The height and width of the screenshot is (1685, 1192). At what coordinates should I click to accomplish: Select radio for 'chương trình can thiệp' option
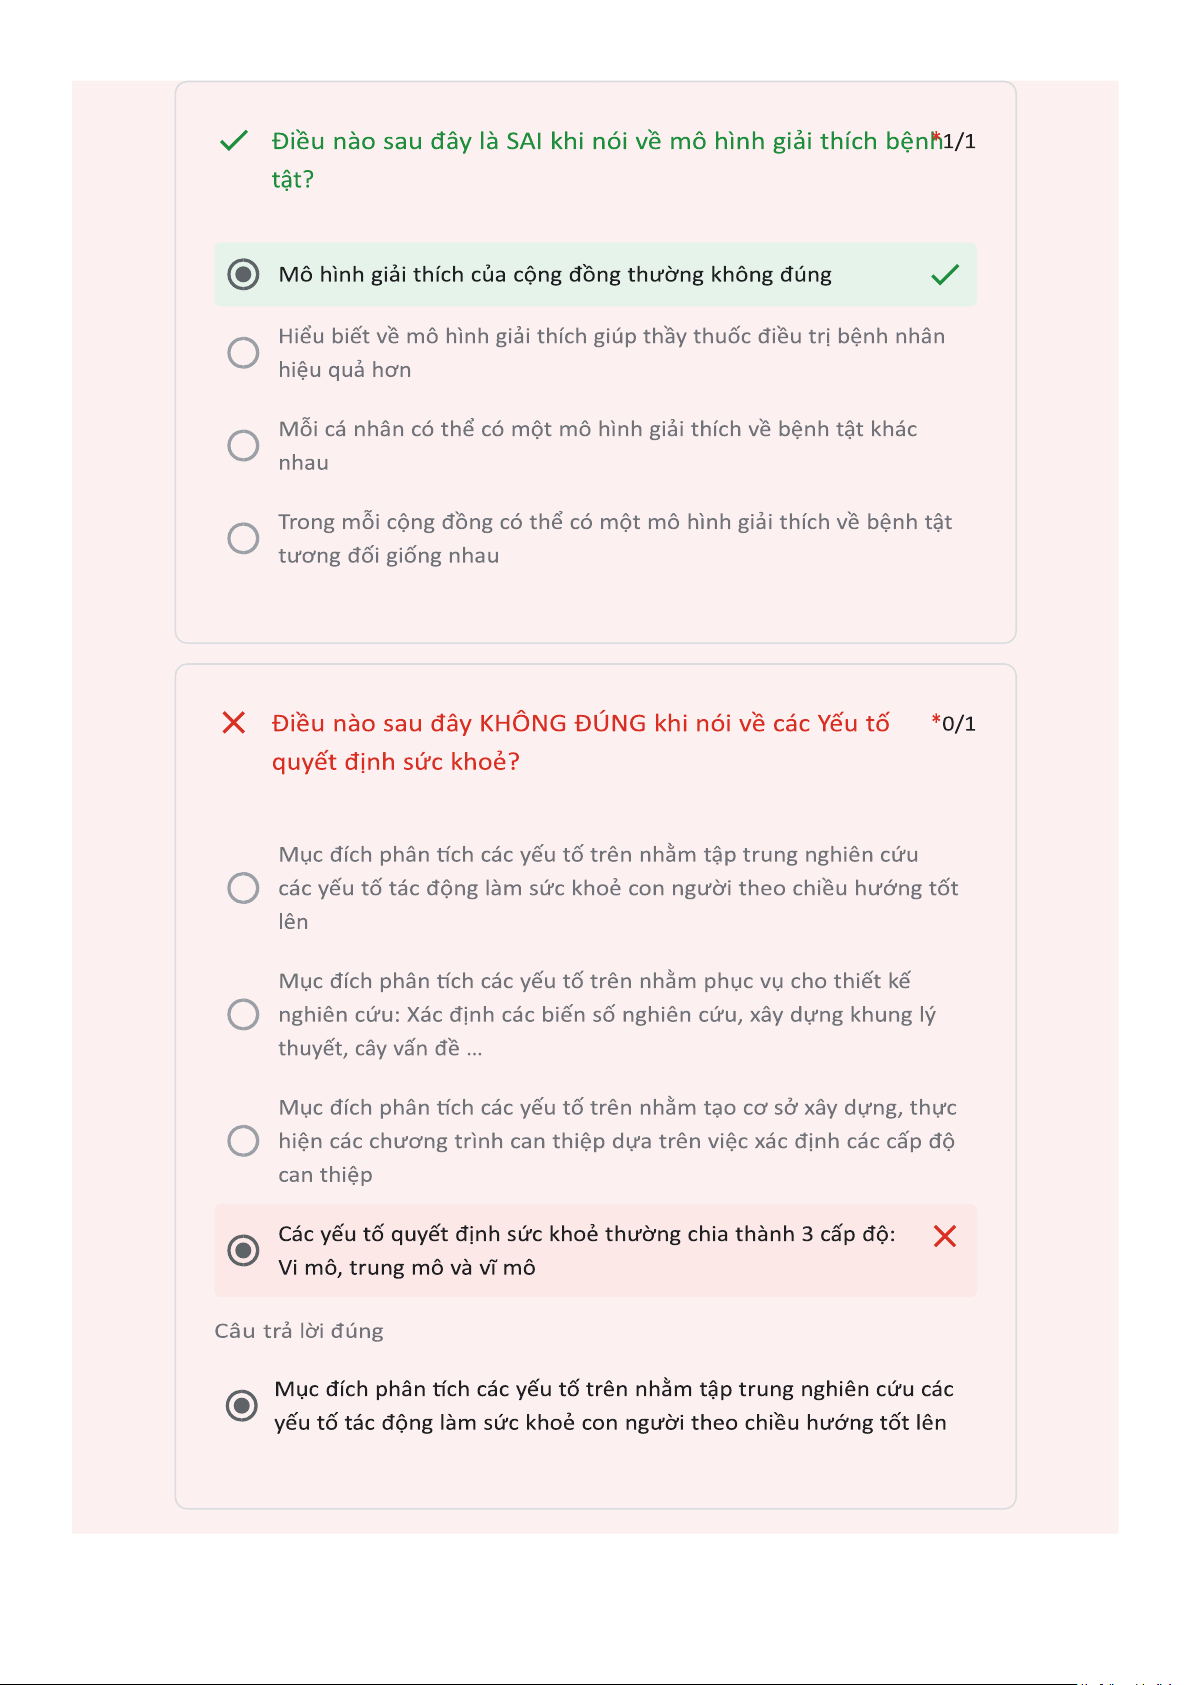pos(243,1141)
